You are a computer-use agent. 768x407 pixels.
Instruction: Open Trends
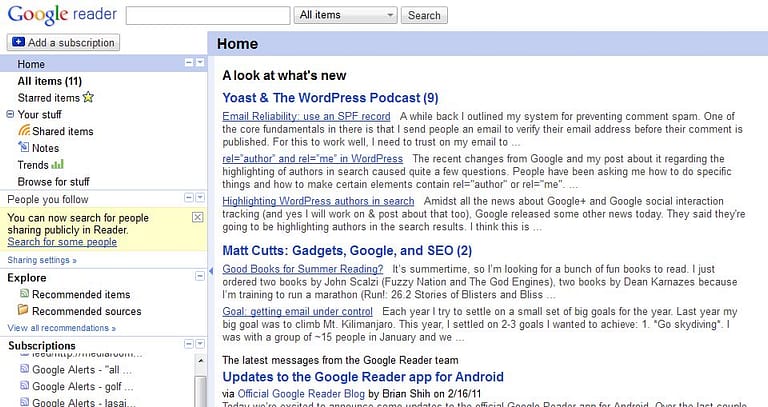(x=33, y=165)
